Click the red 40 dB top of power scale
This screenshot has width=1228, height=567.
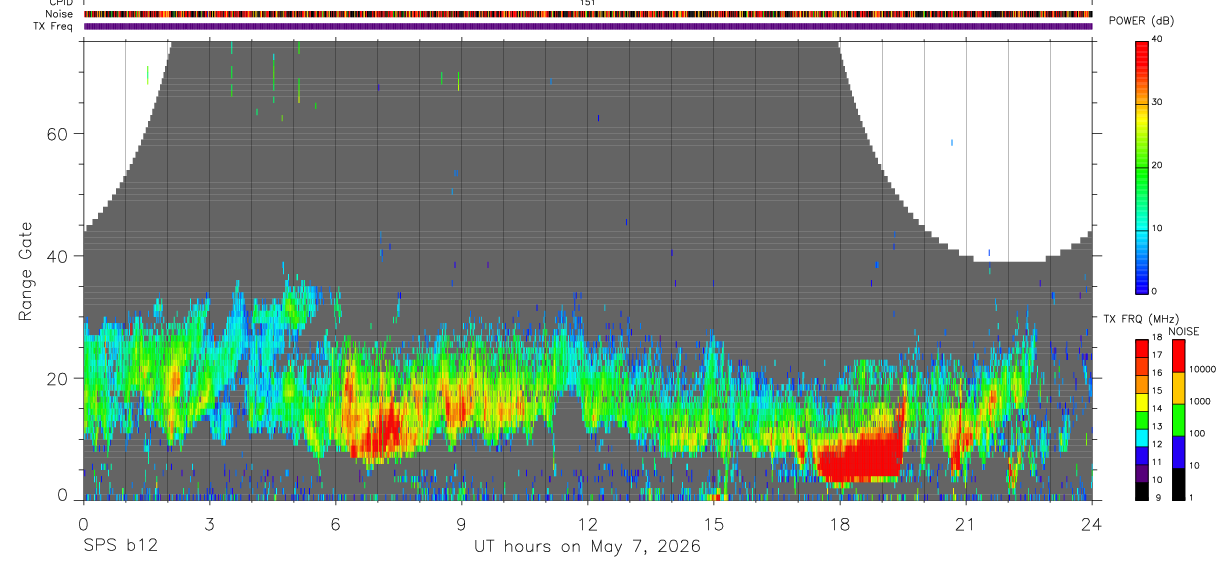point(1141,46)
